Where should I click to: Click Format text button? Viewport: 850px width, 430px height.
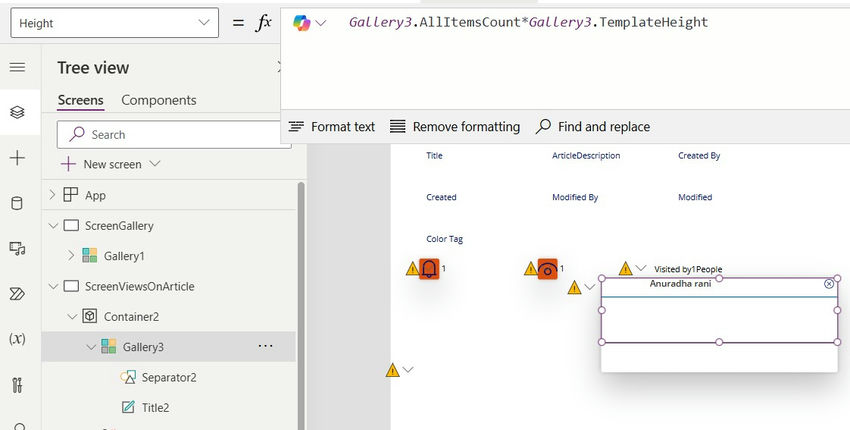(x=332, y=127)
